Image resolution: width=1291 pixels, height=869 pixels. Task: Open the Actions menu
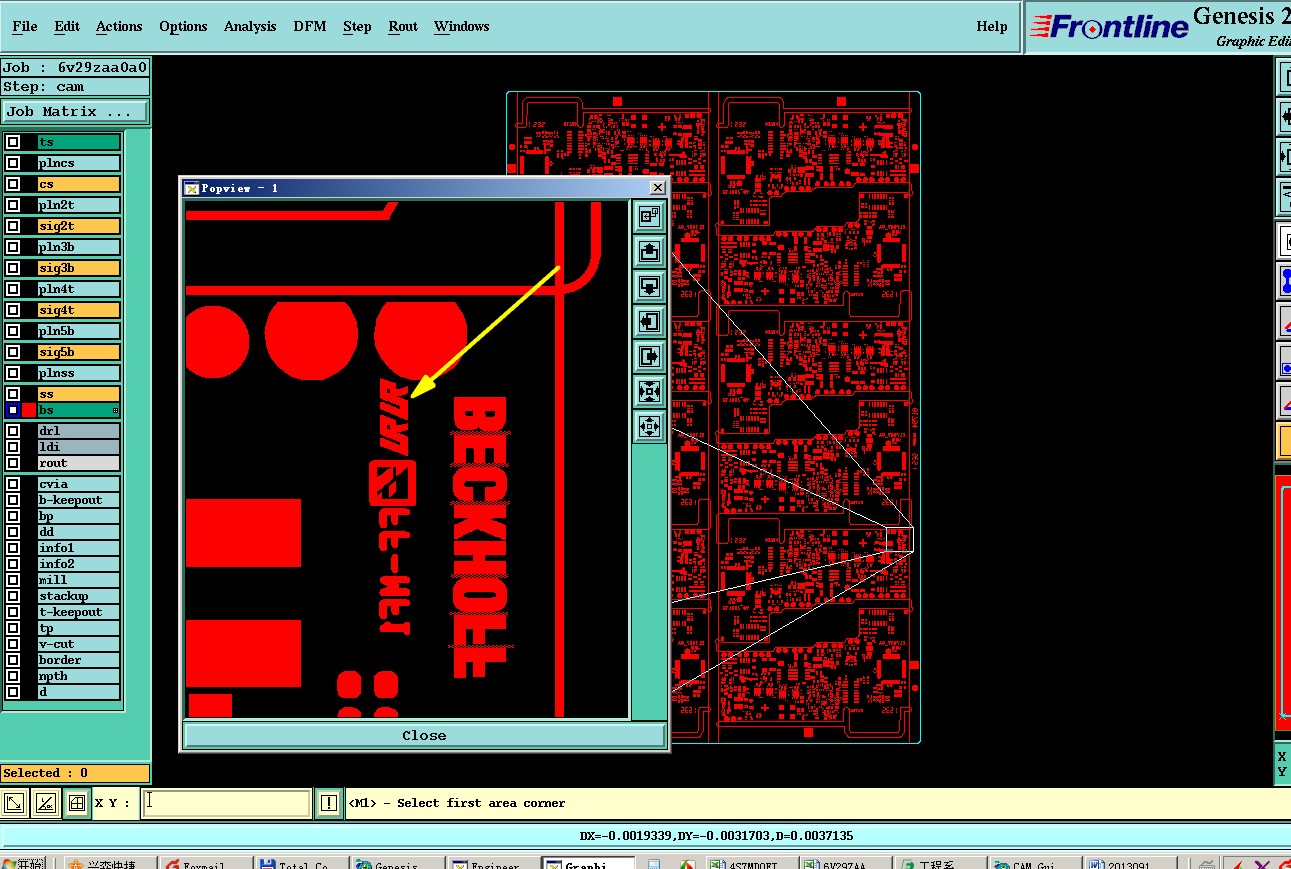click(x=119, y=27)
